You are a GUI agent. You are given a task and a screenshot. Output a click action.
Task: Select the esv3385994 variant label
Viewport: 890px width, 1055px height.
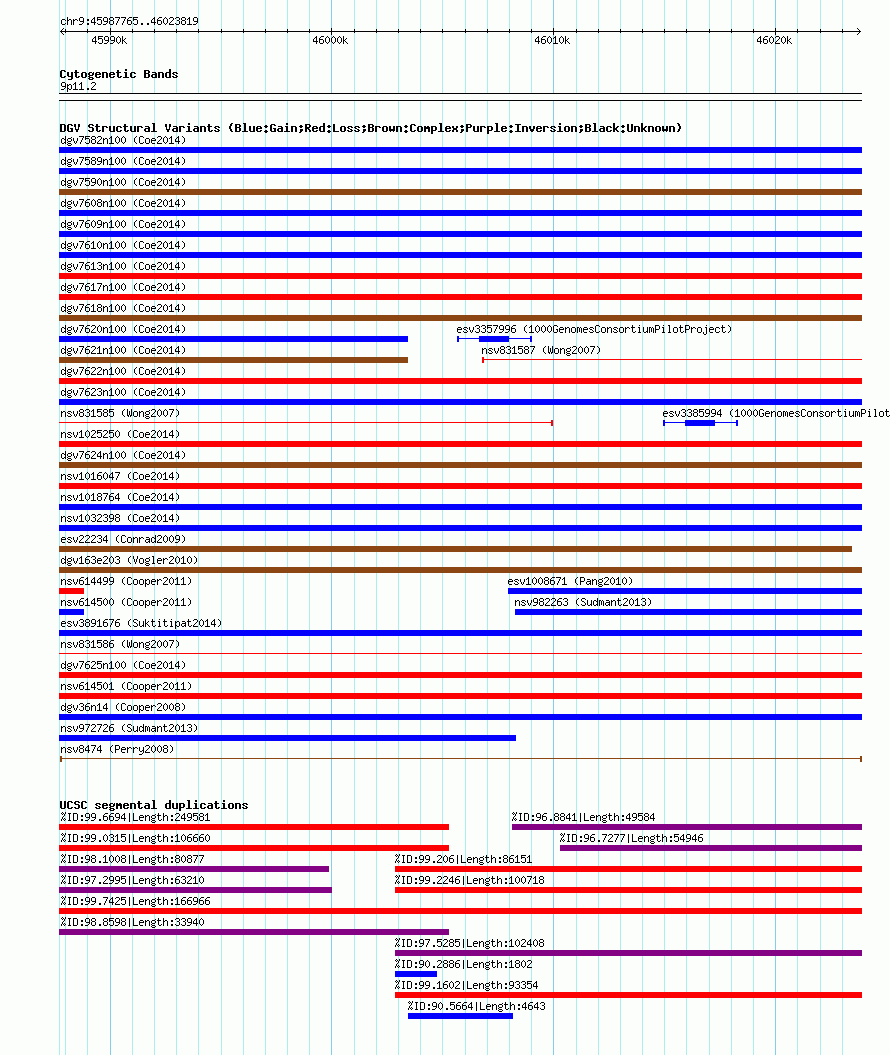pyautogui.click(x=776, y=413)
